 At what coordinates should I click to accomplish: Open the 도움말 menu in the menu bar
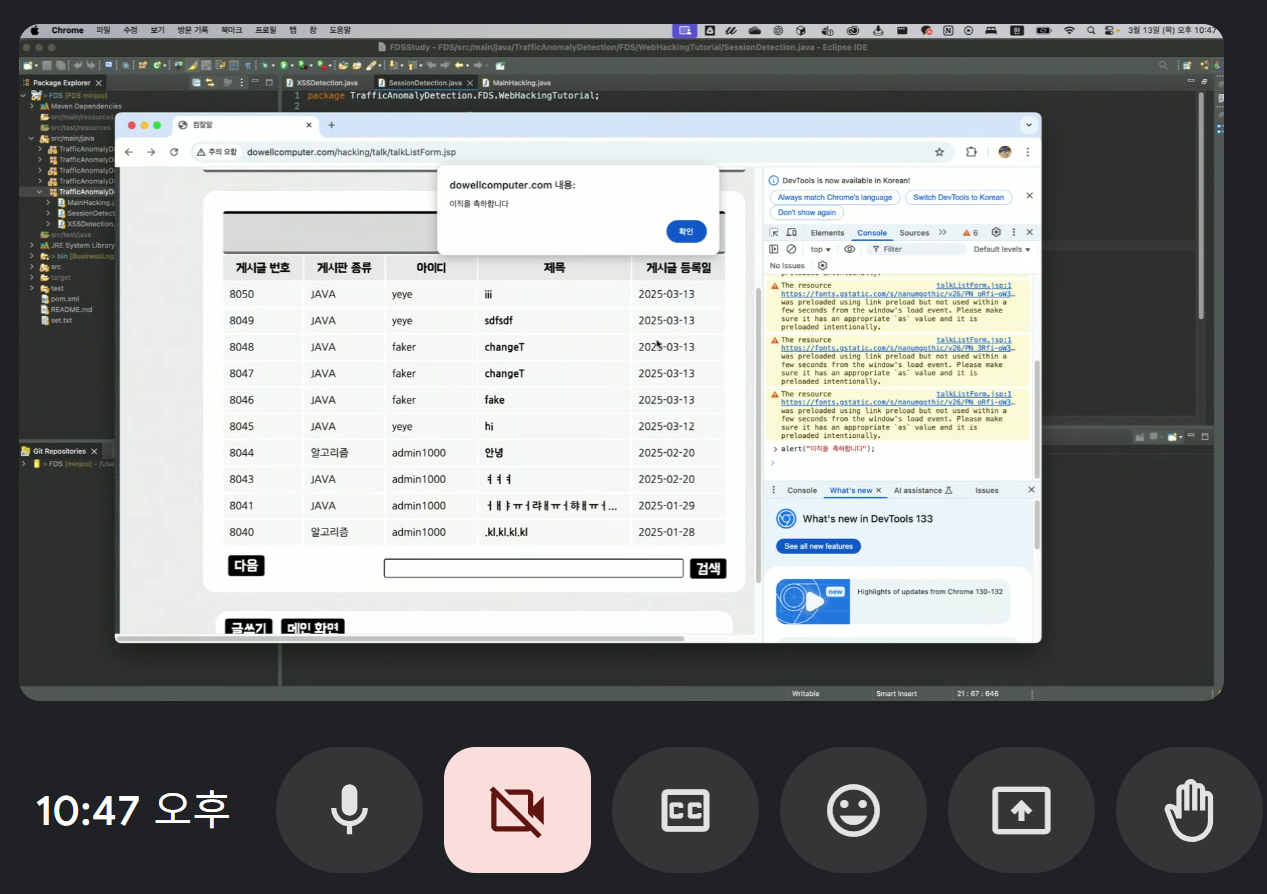click(x=340, y=31)
